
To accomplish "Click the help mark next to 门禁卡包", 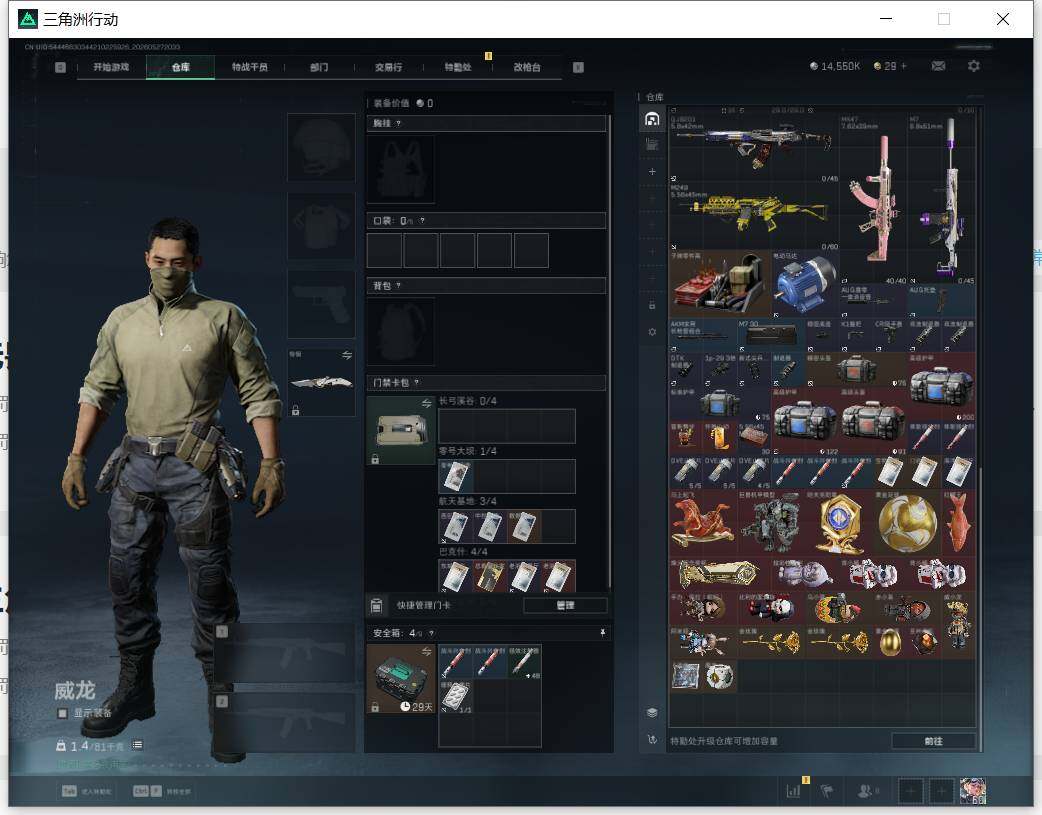I will pyautogui.click(x=417, y=382).
